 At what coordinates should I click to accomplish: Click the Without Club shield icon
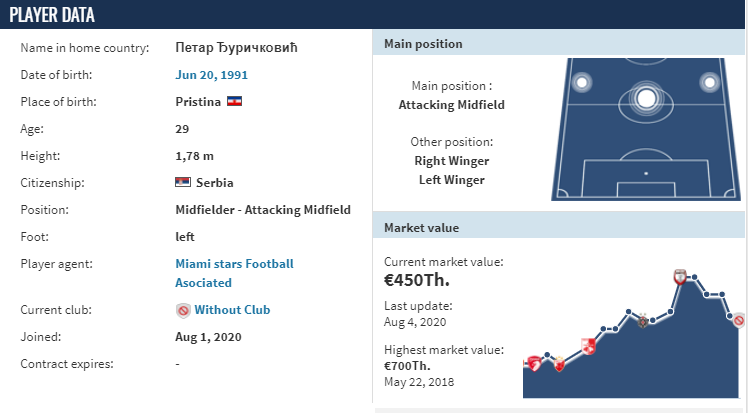coord(183,310)
